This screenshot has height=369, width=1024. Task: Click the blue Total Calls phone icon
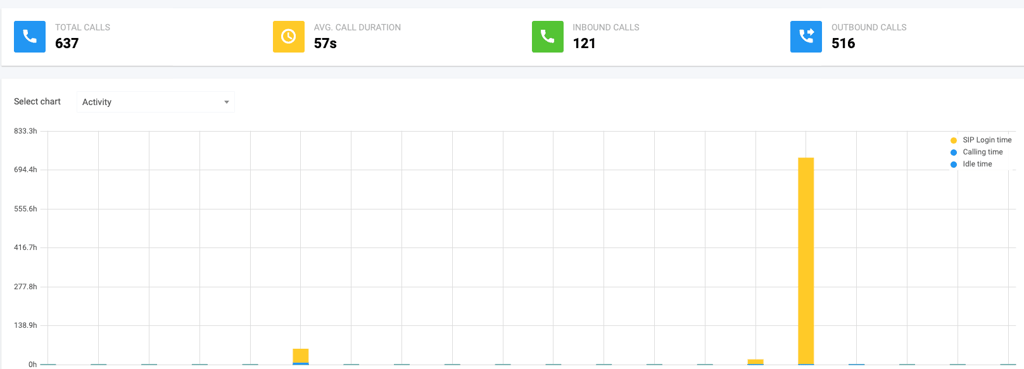point(30,37)
